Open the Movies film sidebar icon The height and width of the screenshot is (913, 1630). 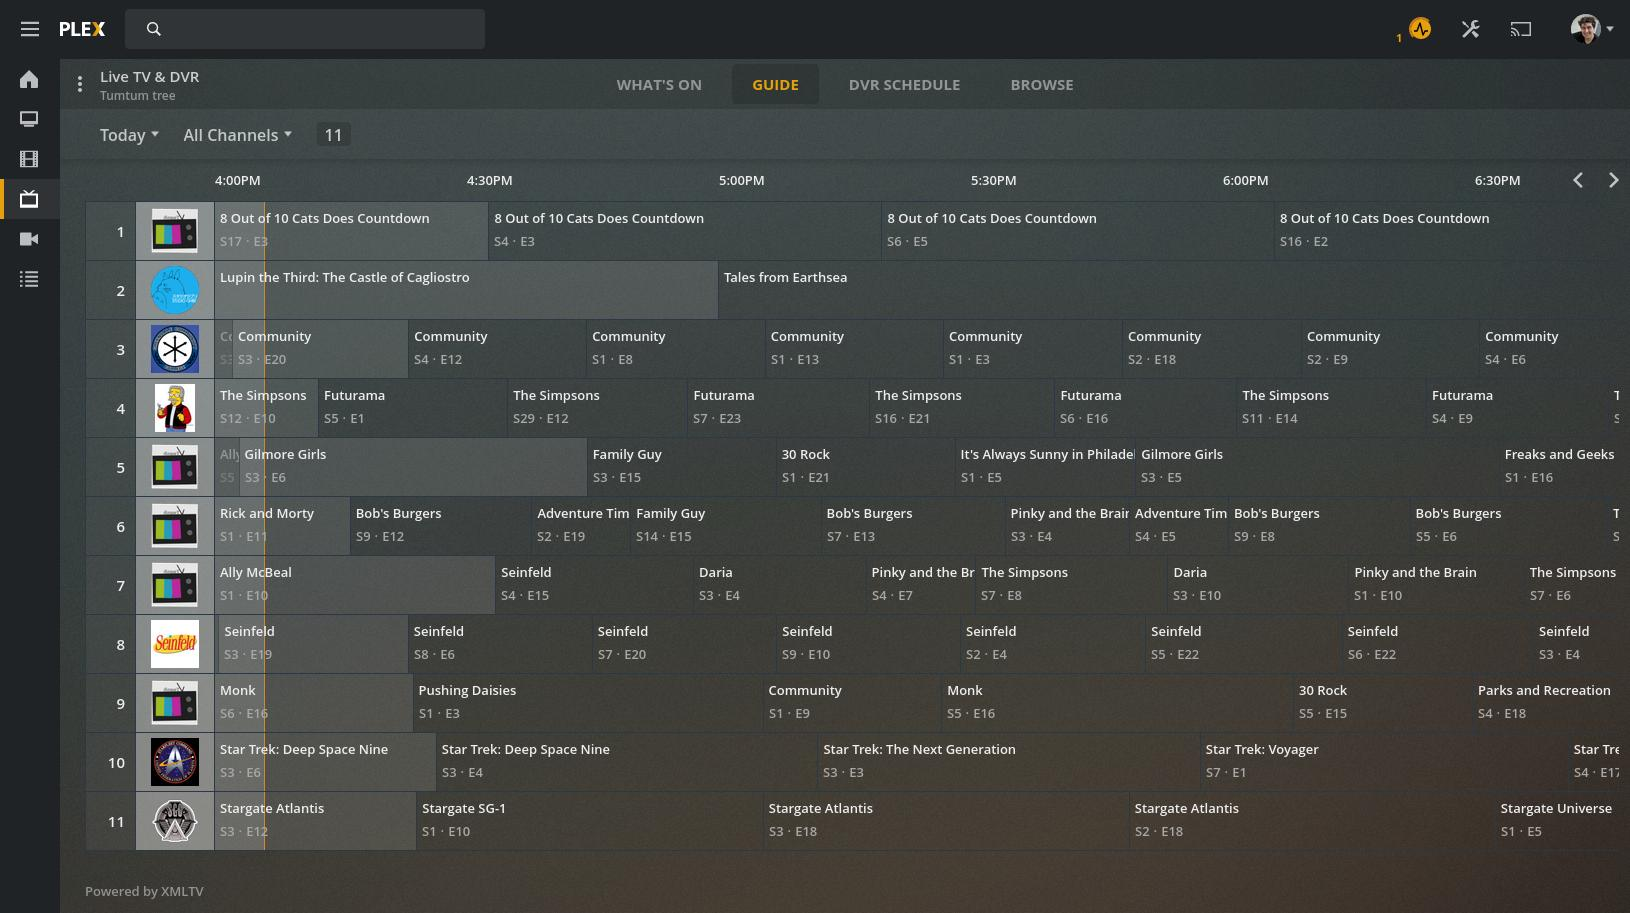point(29,159)
